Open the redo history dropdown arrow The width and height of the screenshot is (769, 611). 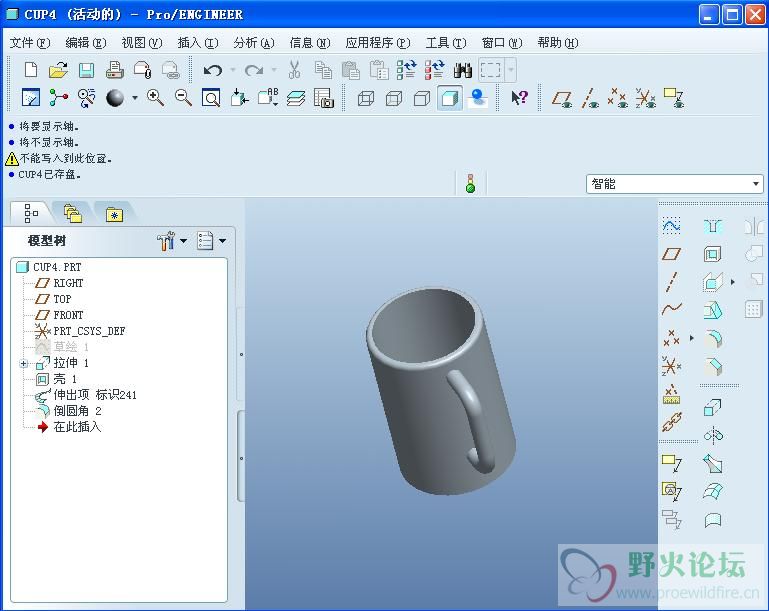pyautogui.click(x=274, y=70)
